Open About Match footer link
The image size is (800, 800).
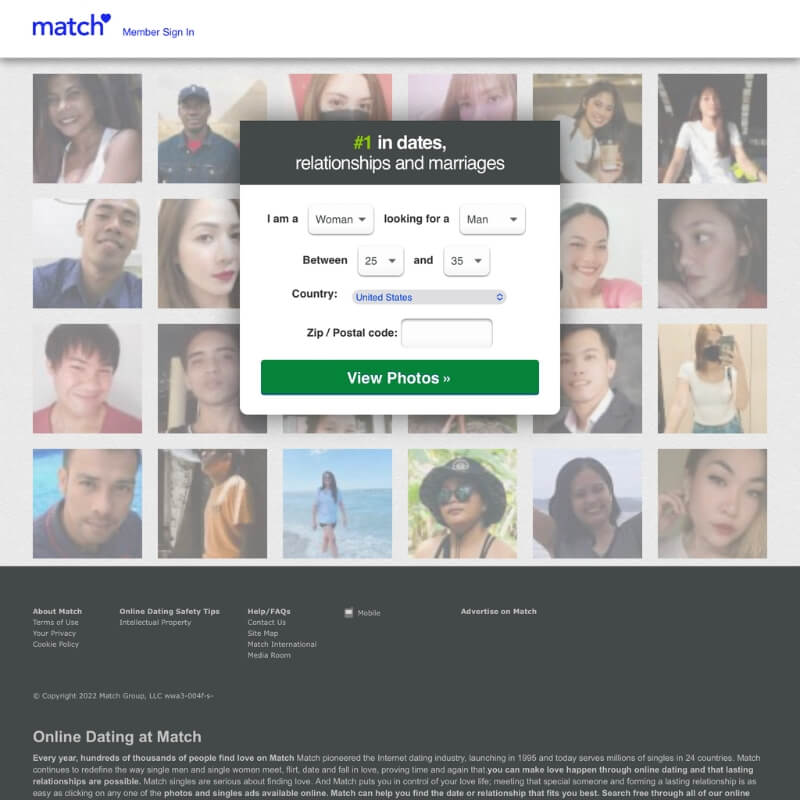tap(57, 611)
